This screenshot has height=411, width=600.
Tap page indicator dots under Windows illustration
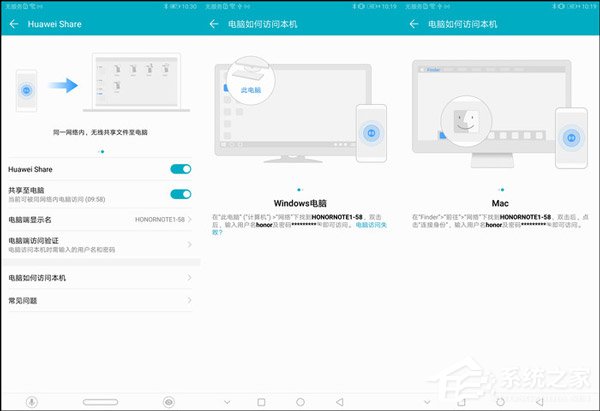(300, 188)
